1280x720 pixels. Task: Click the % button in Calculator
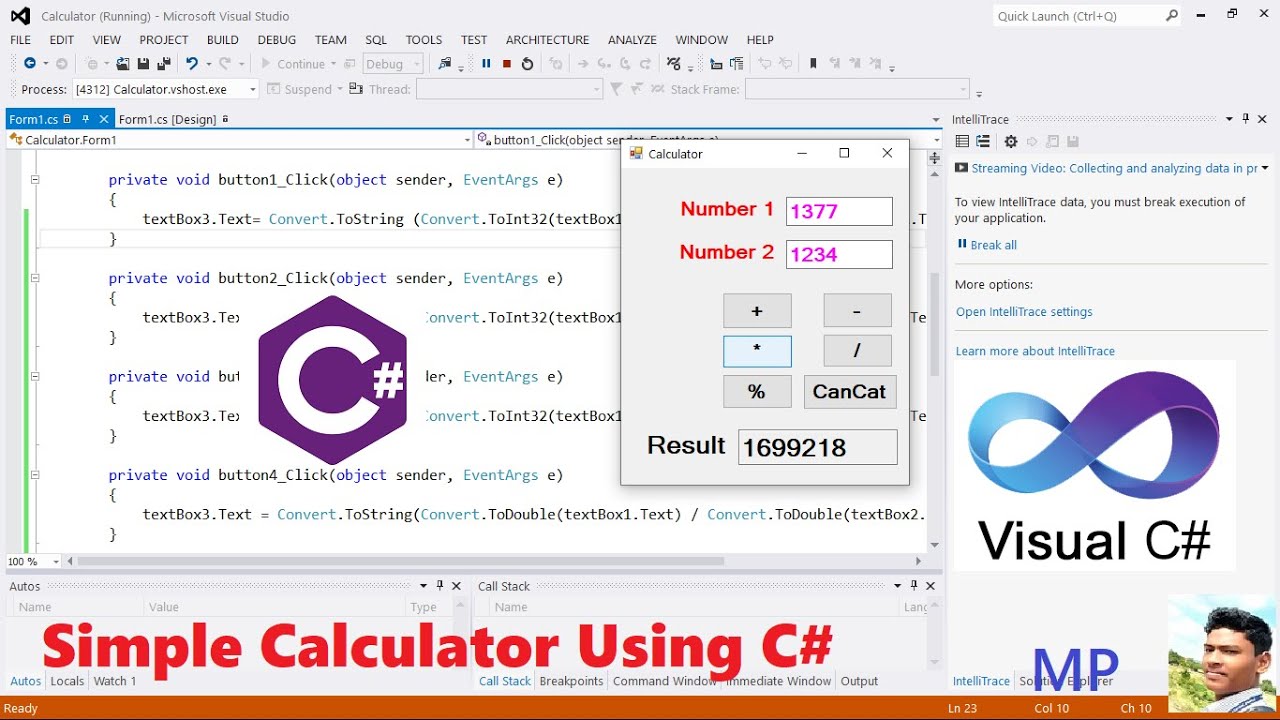pyautogui.click(x=757, y=392)
